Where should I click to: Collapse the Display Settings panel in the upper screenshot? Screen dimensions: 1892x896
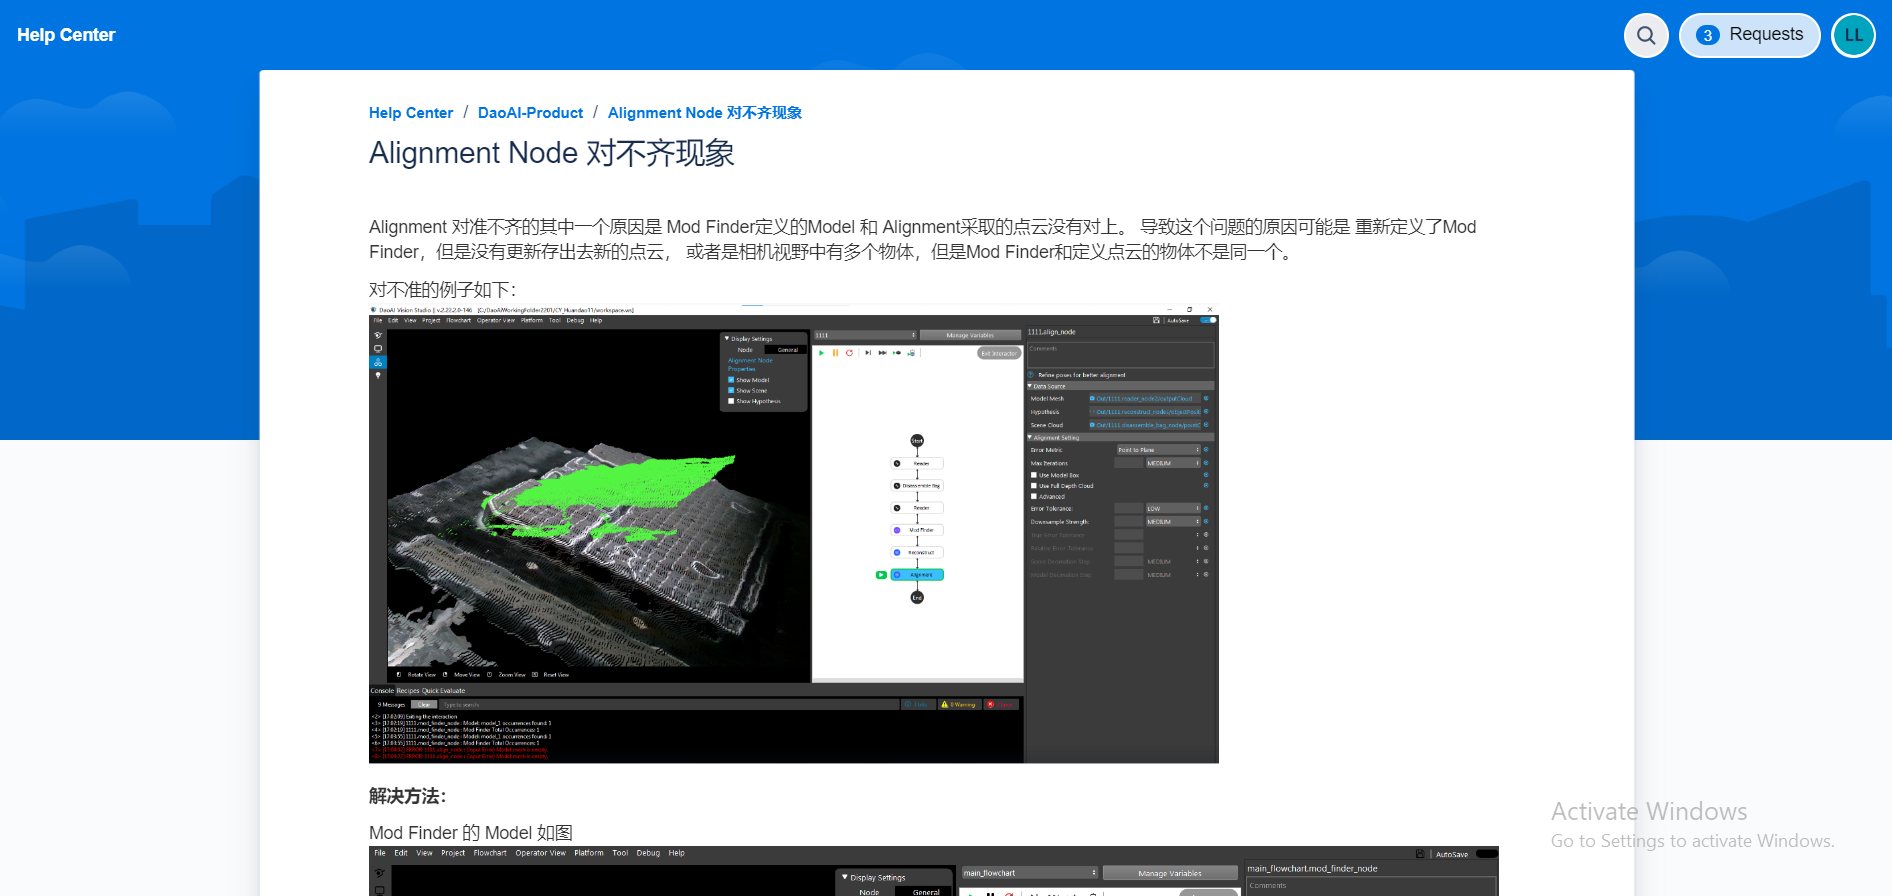[x=727, y=339]
